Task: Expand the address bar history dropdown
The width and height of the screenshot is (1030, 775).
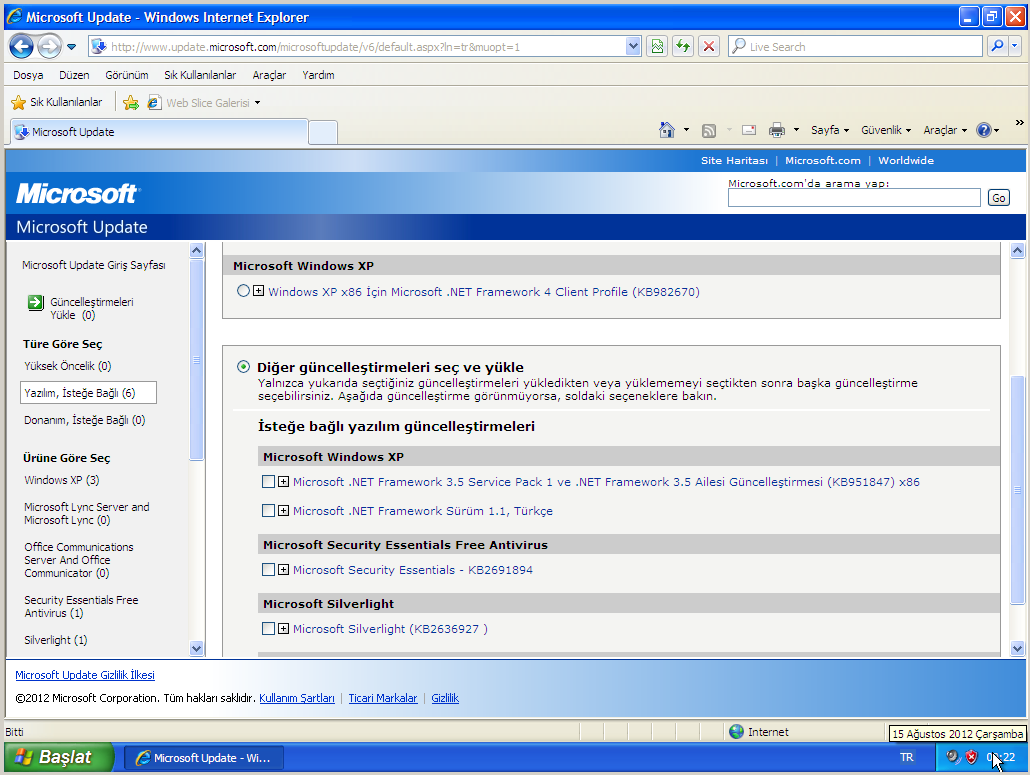Action: pyautogui.click(x=633, y=47)
